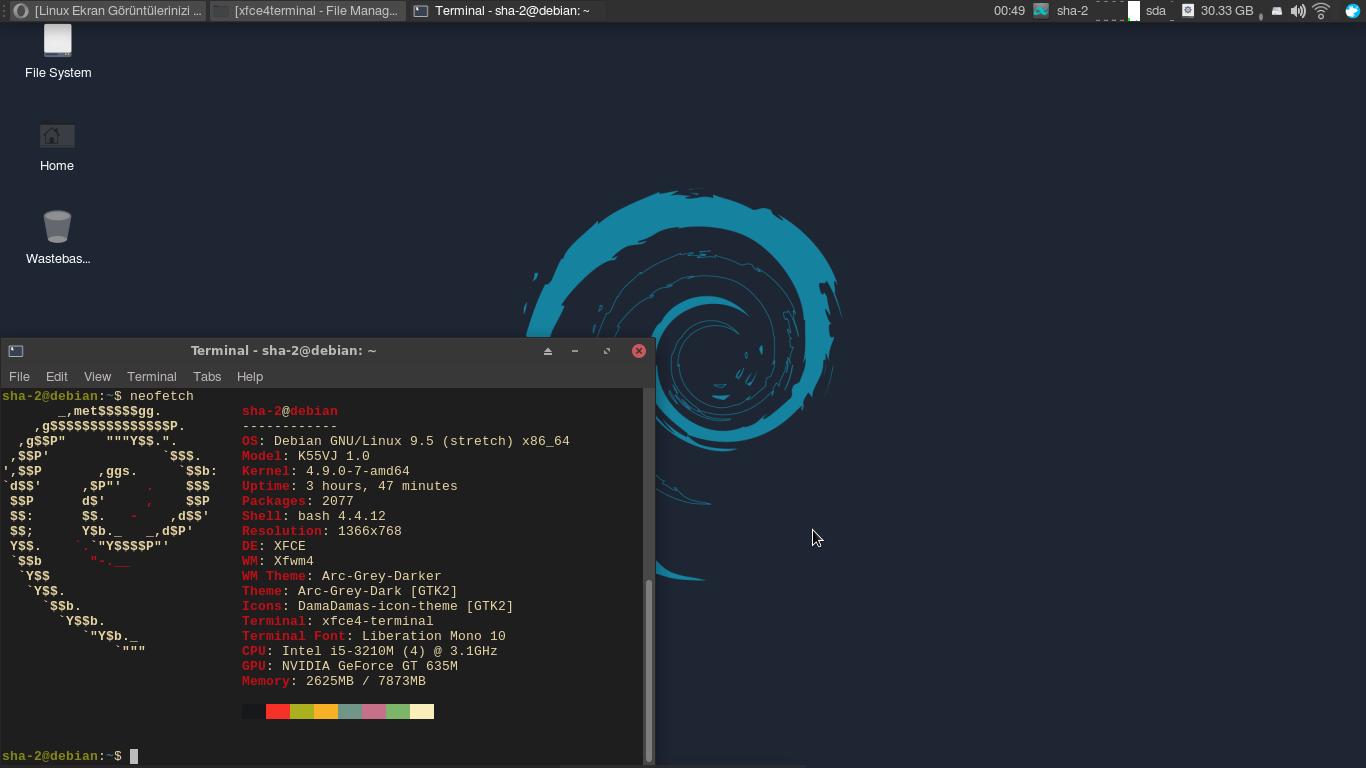Click the panel handle at far left

(x=4, y=11)
